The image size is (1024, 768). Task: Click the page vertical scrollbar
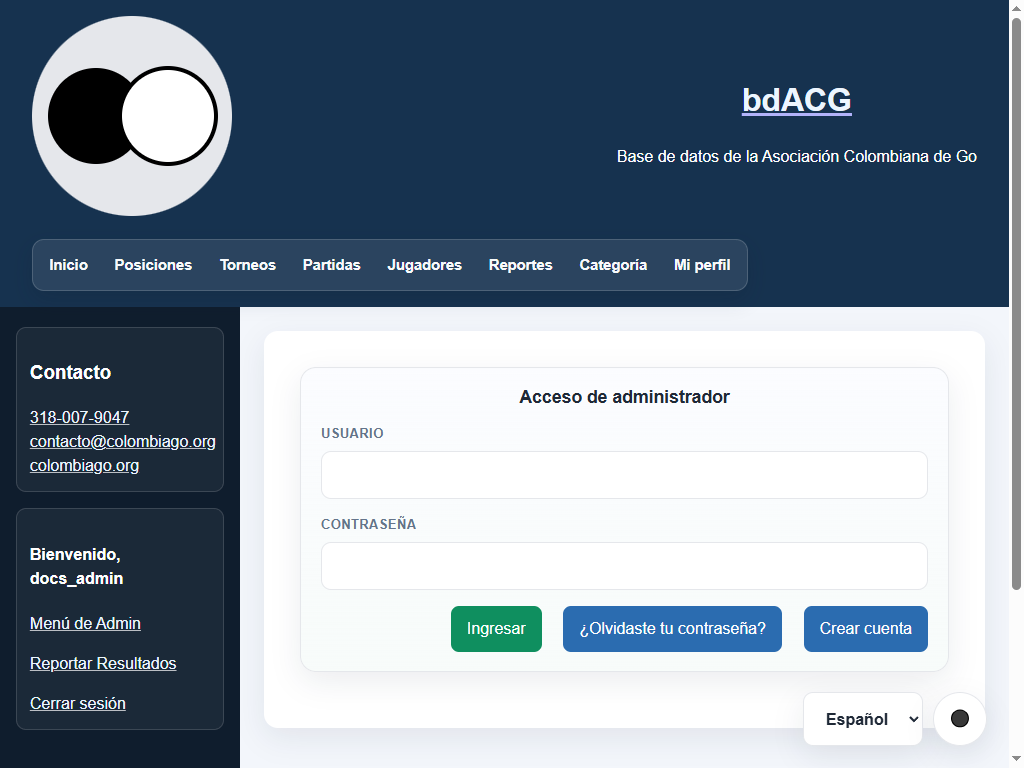(1016, 304)
